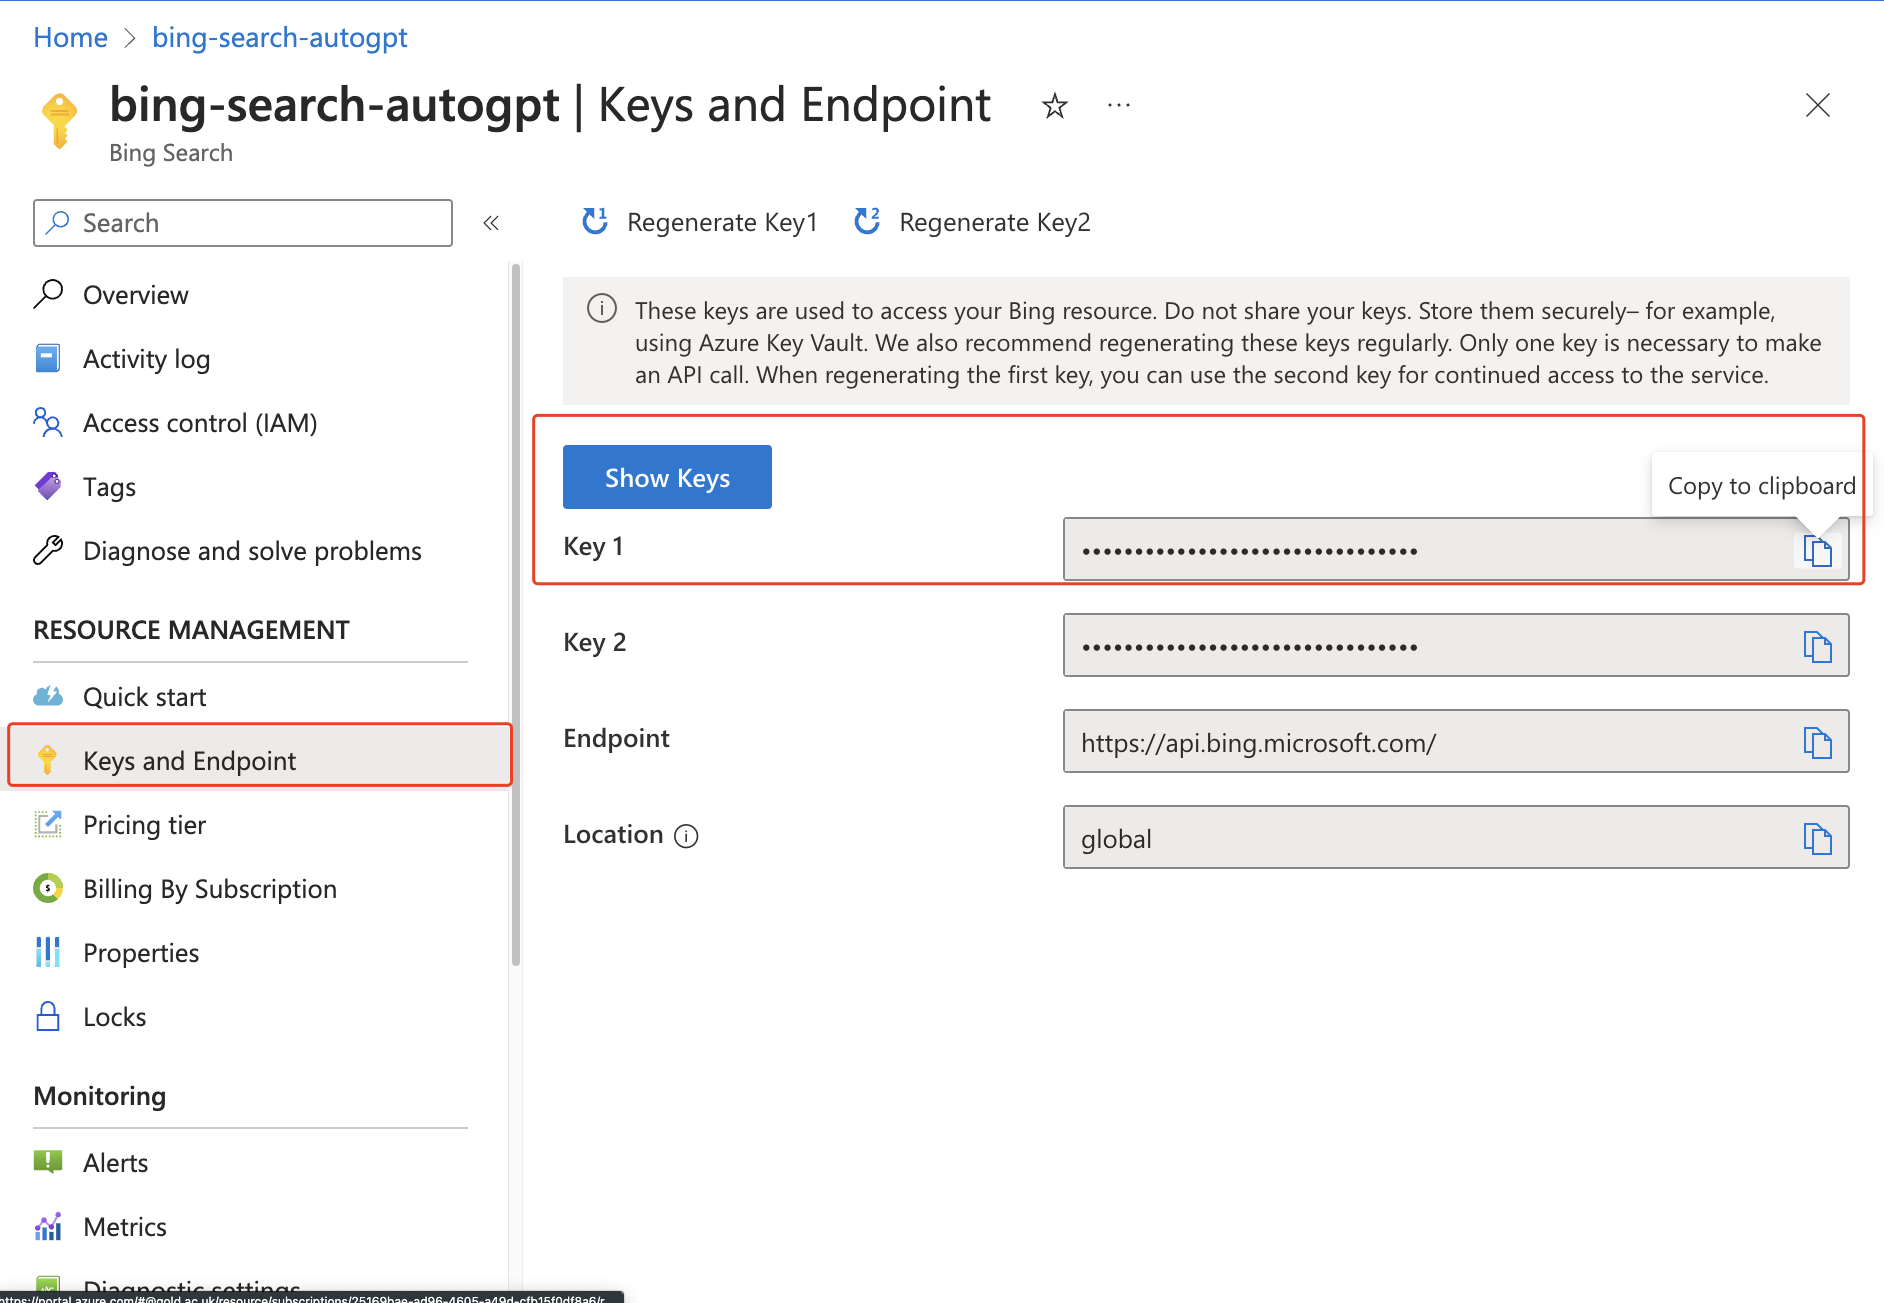Screen dimensions: 1884x1303
Task: Click the Diagnose wrench icon
Action: (x=48, y=550)
